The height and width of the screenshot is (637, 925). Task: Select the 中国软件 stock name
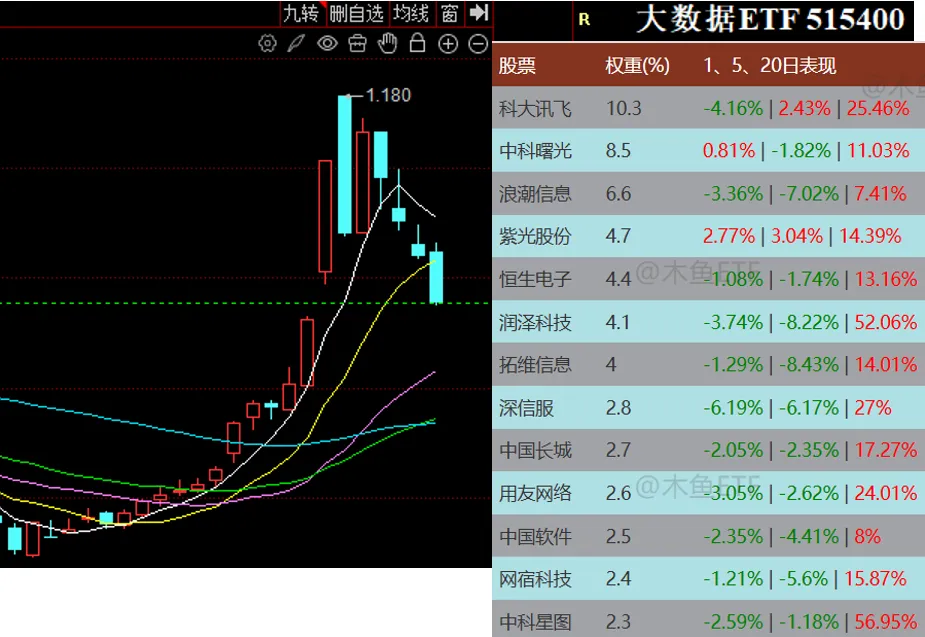click(x=535, y=536)
